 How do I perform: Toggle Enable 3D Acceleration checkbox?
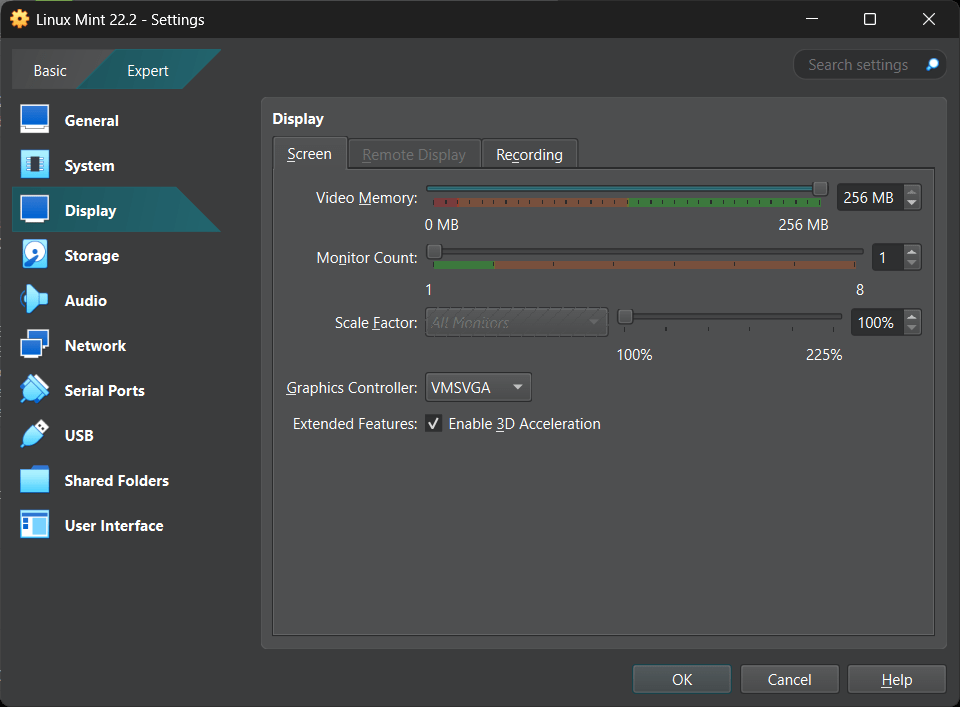[434, 424]
